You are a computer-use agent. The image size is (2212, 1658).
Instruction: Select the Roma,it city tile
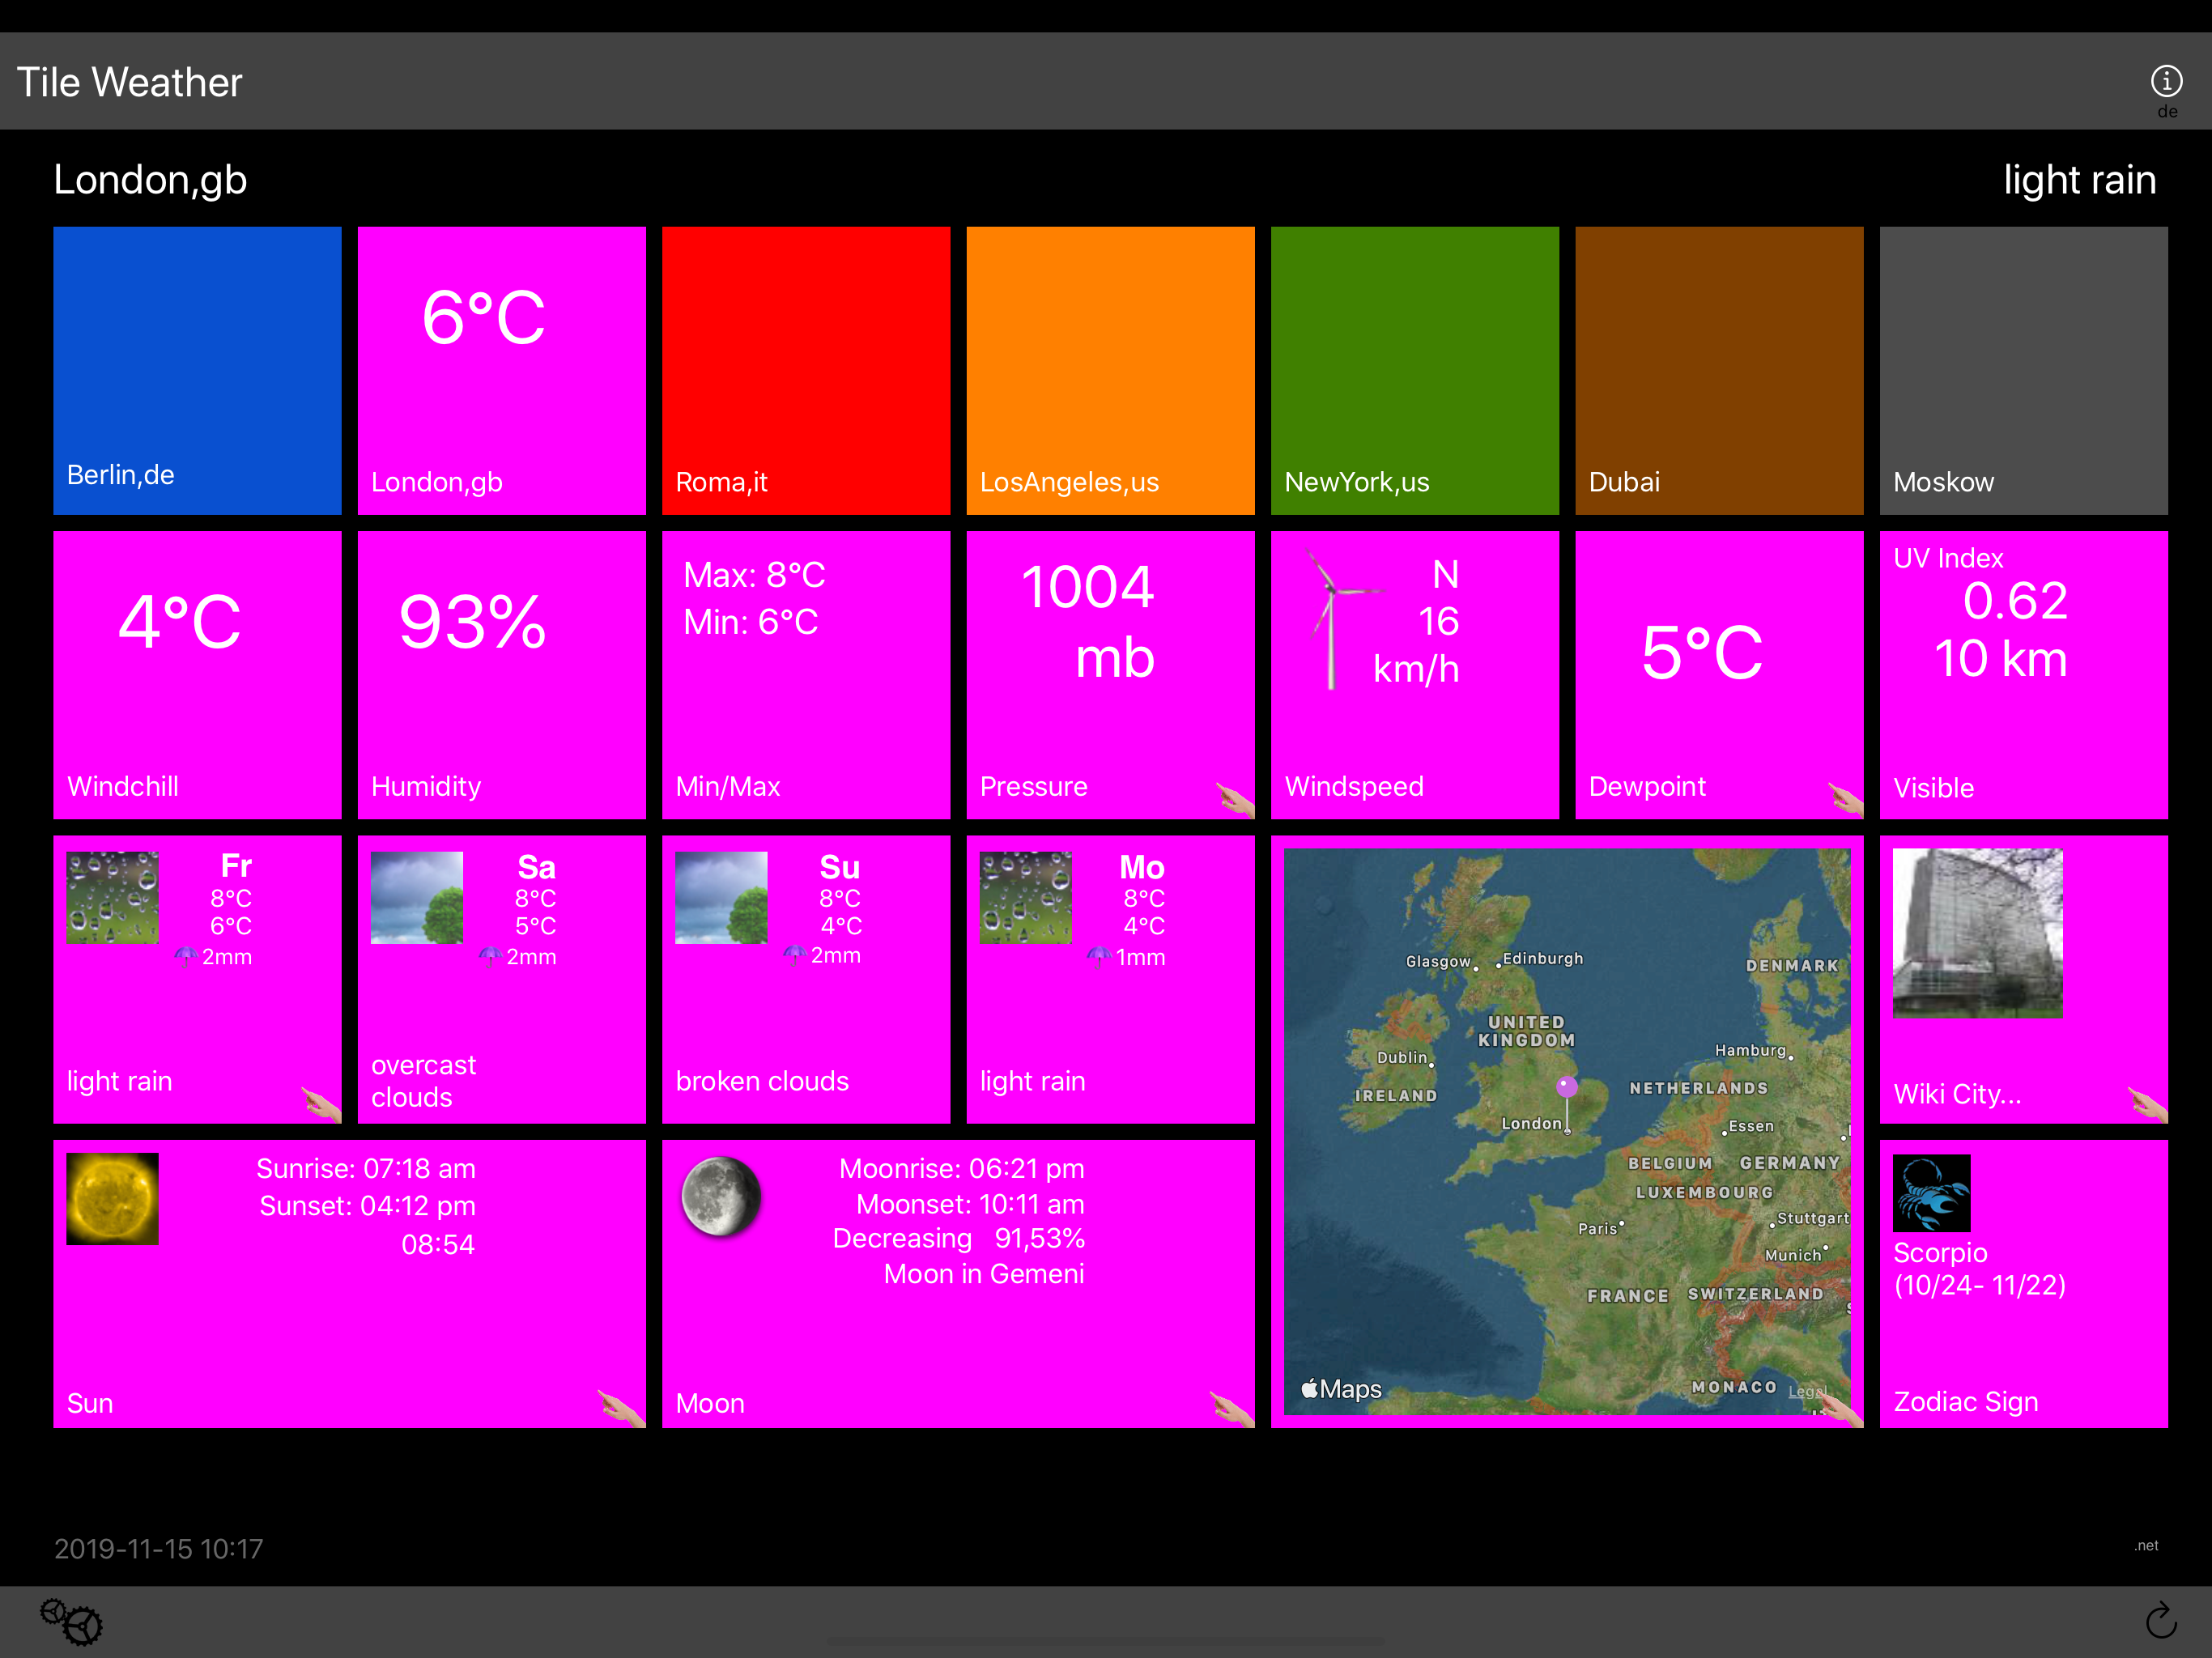pyautogui.click(x=805, y=370)
